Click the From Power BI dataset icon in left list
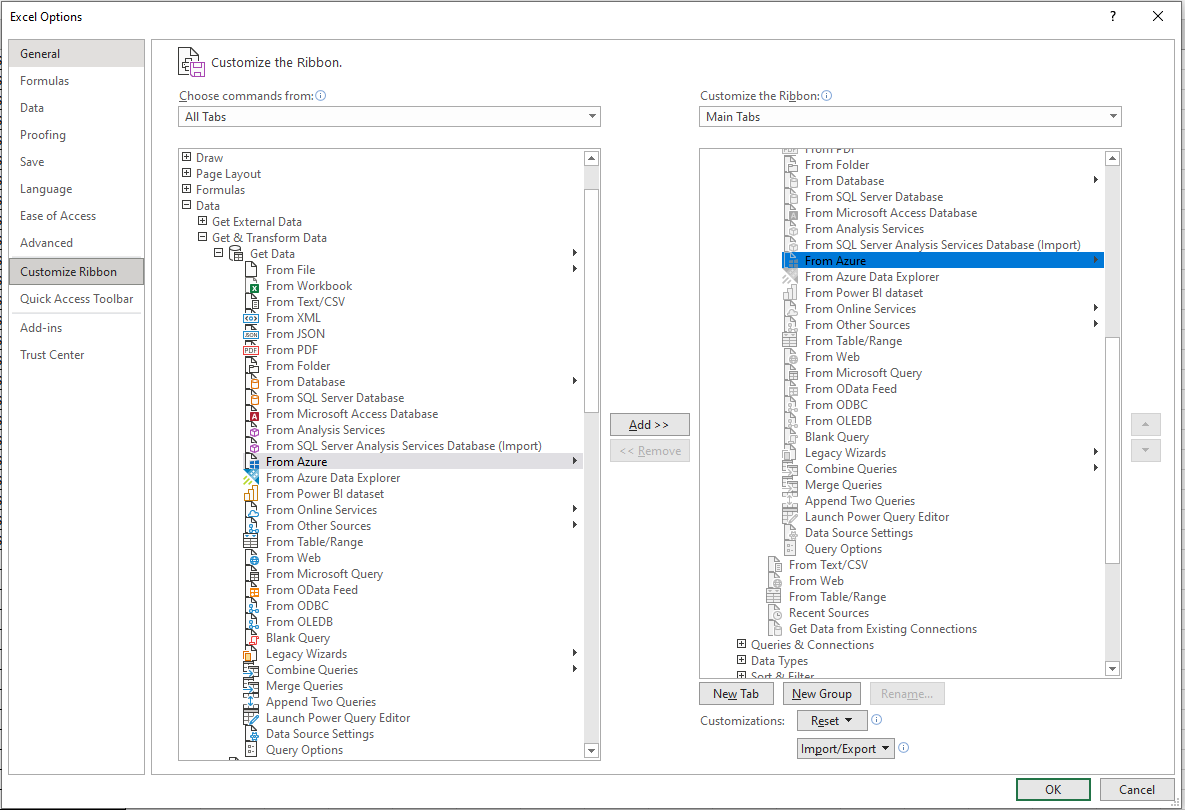 point(251,494)
